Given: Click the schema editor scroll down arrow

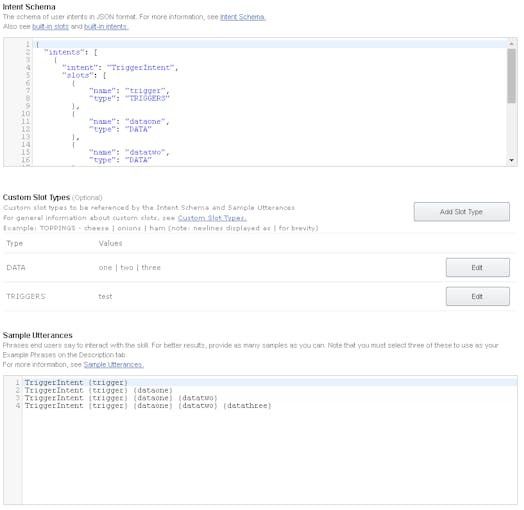Looking at the screenshot, I should pos(511,160).
